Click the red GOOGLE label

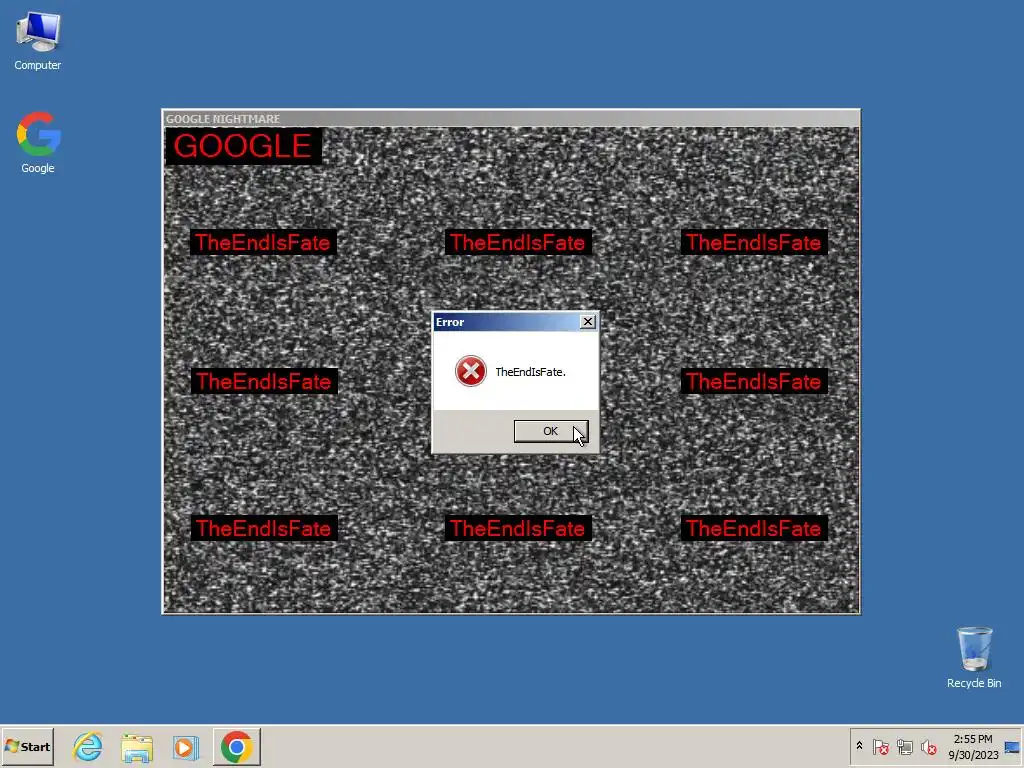pyautogui.click(x=243, y=146)
